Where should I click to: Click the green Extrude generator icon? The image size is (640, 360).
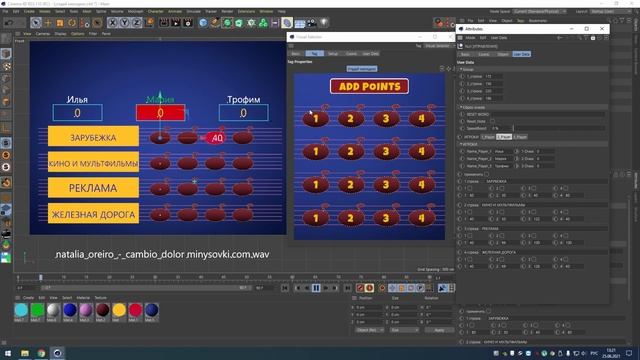(x=239, y=23)
